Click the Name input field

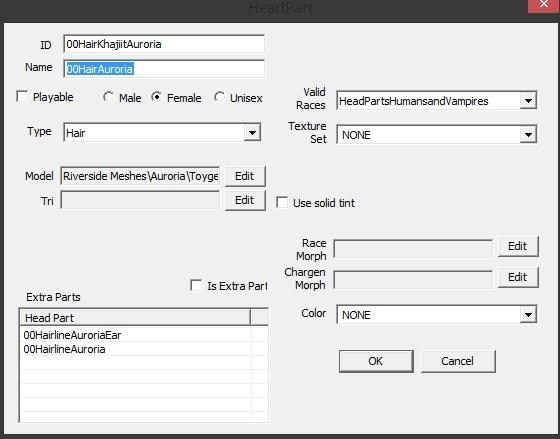[164, 69]
